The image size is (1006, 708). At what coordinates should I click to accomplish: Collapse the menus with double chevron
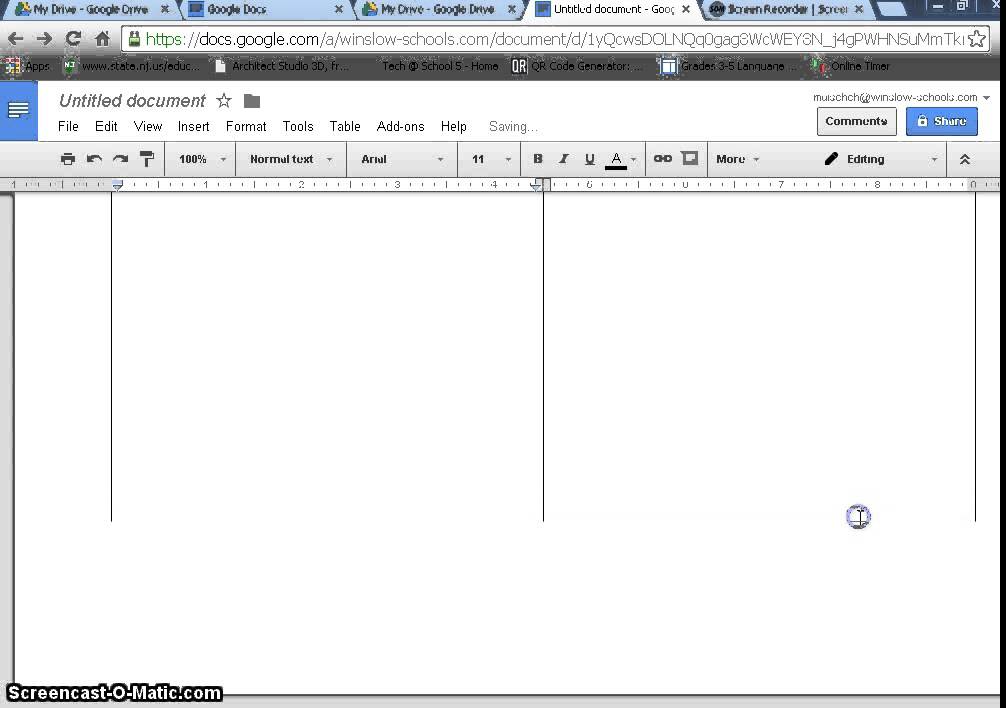click(x=964, y=160)
